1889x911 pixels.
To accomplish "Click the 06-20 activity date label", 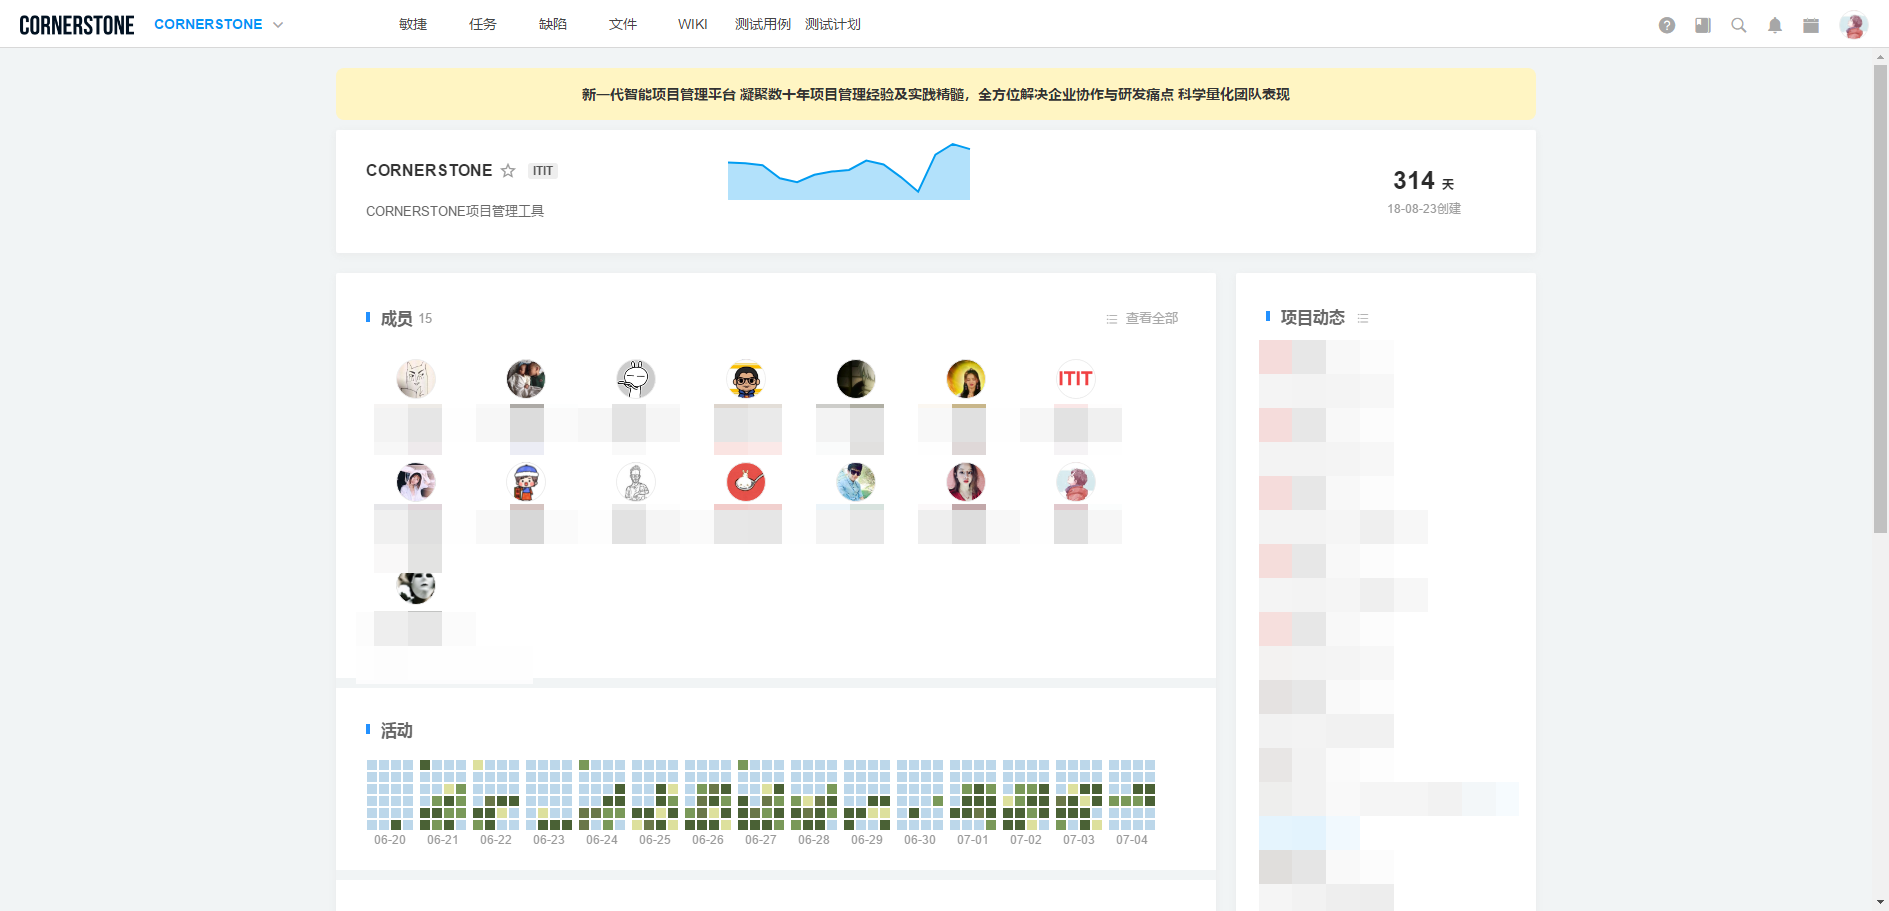I will pos(390,840).
